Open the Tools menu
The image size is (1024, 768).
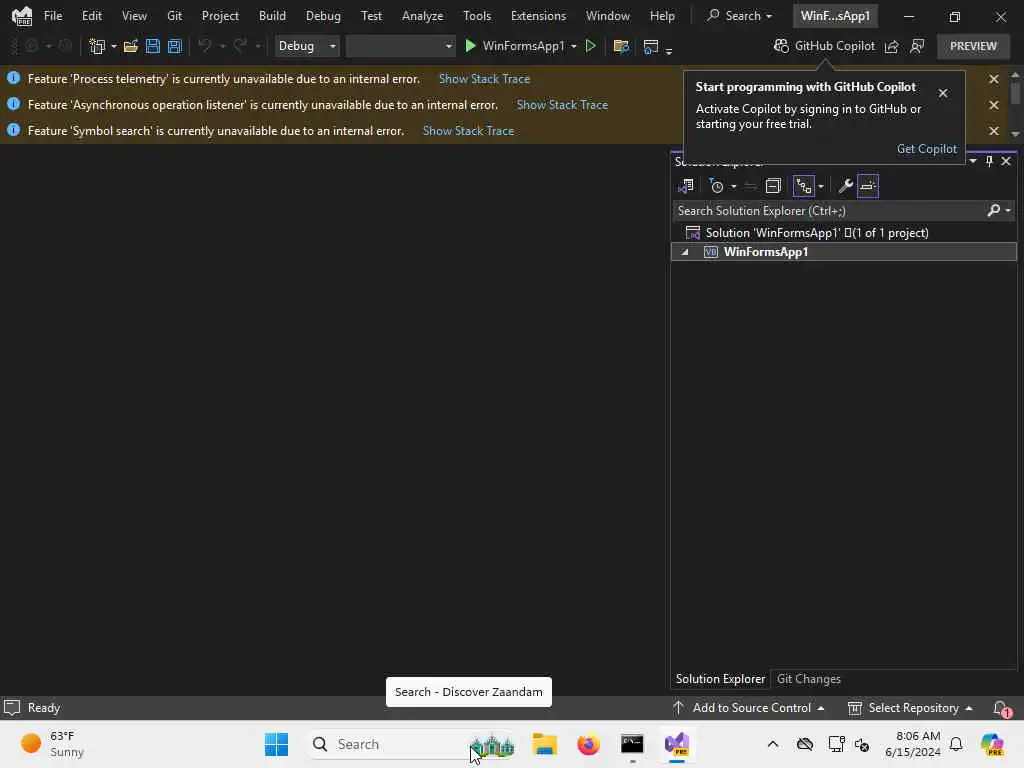pos(477,16)
